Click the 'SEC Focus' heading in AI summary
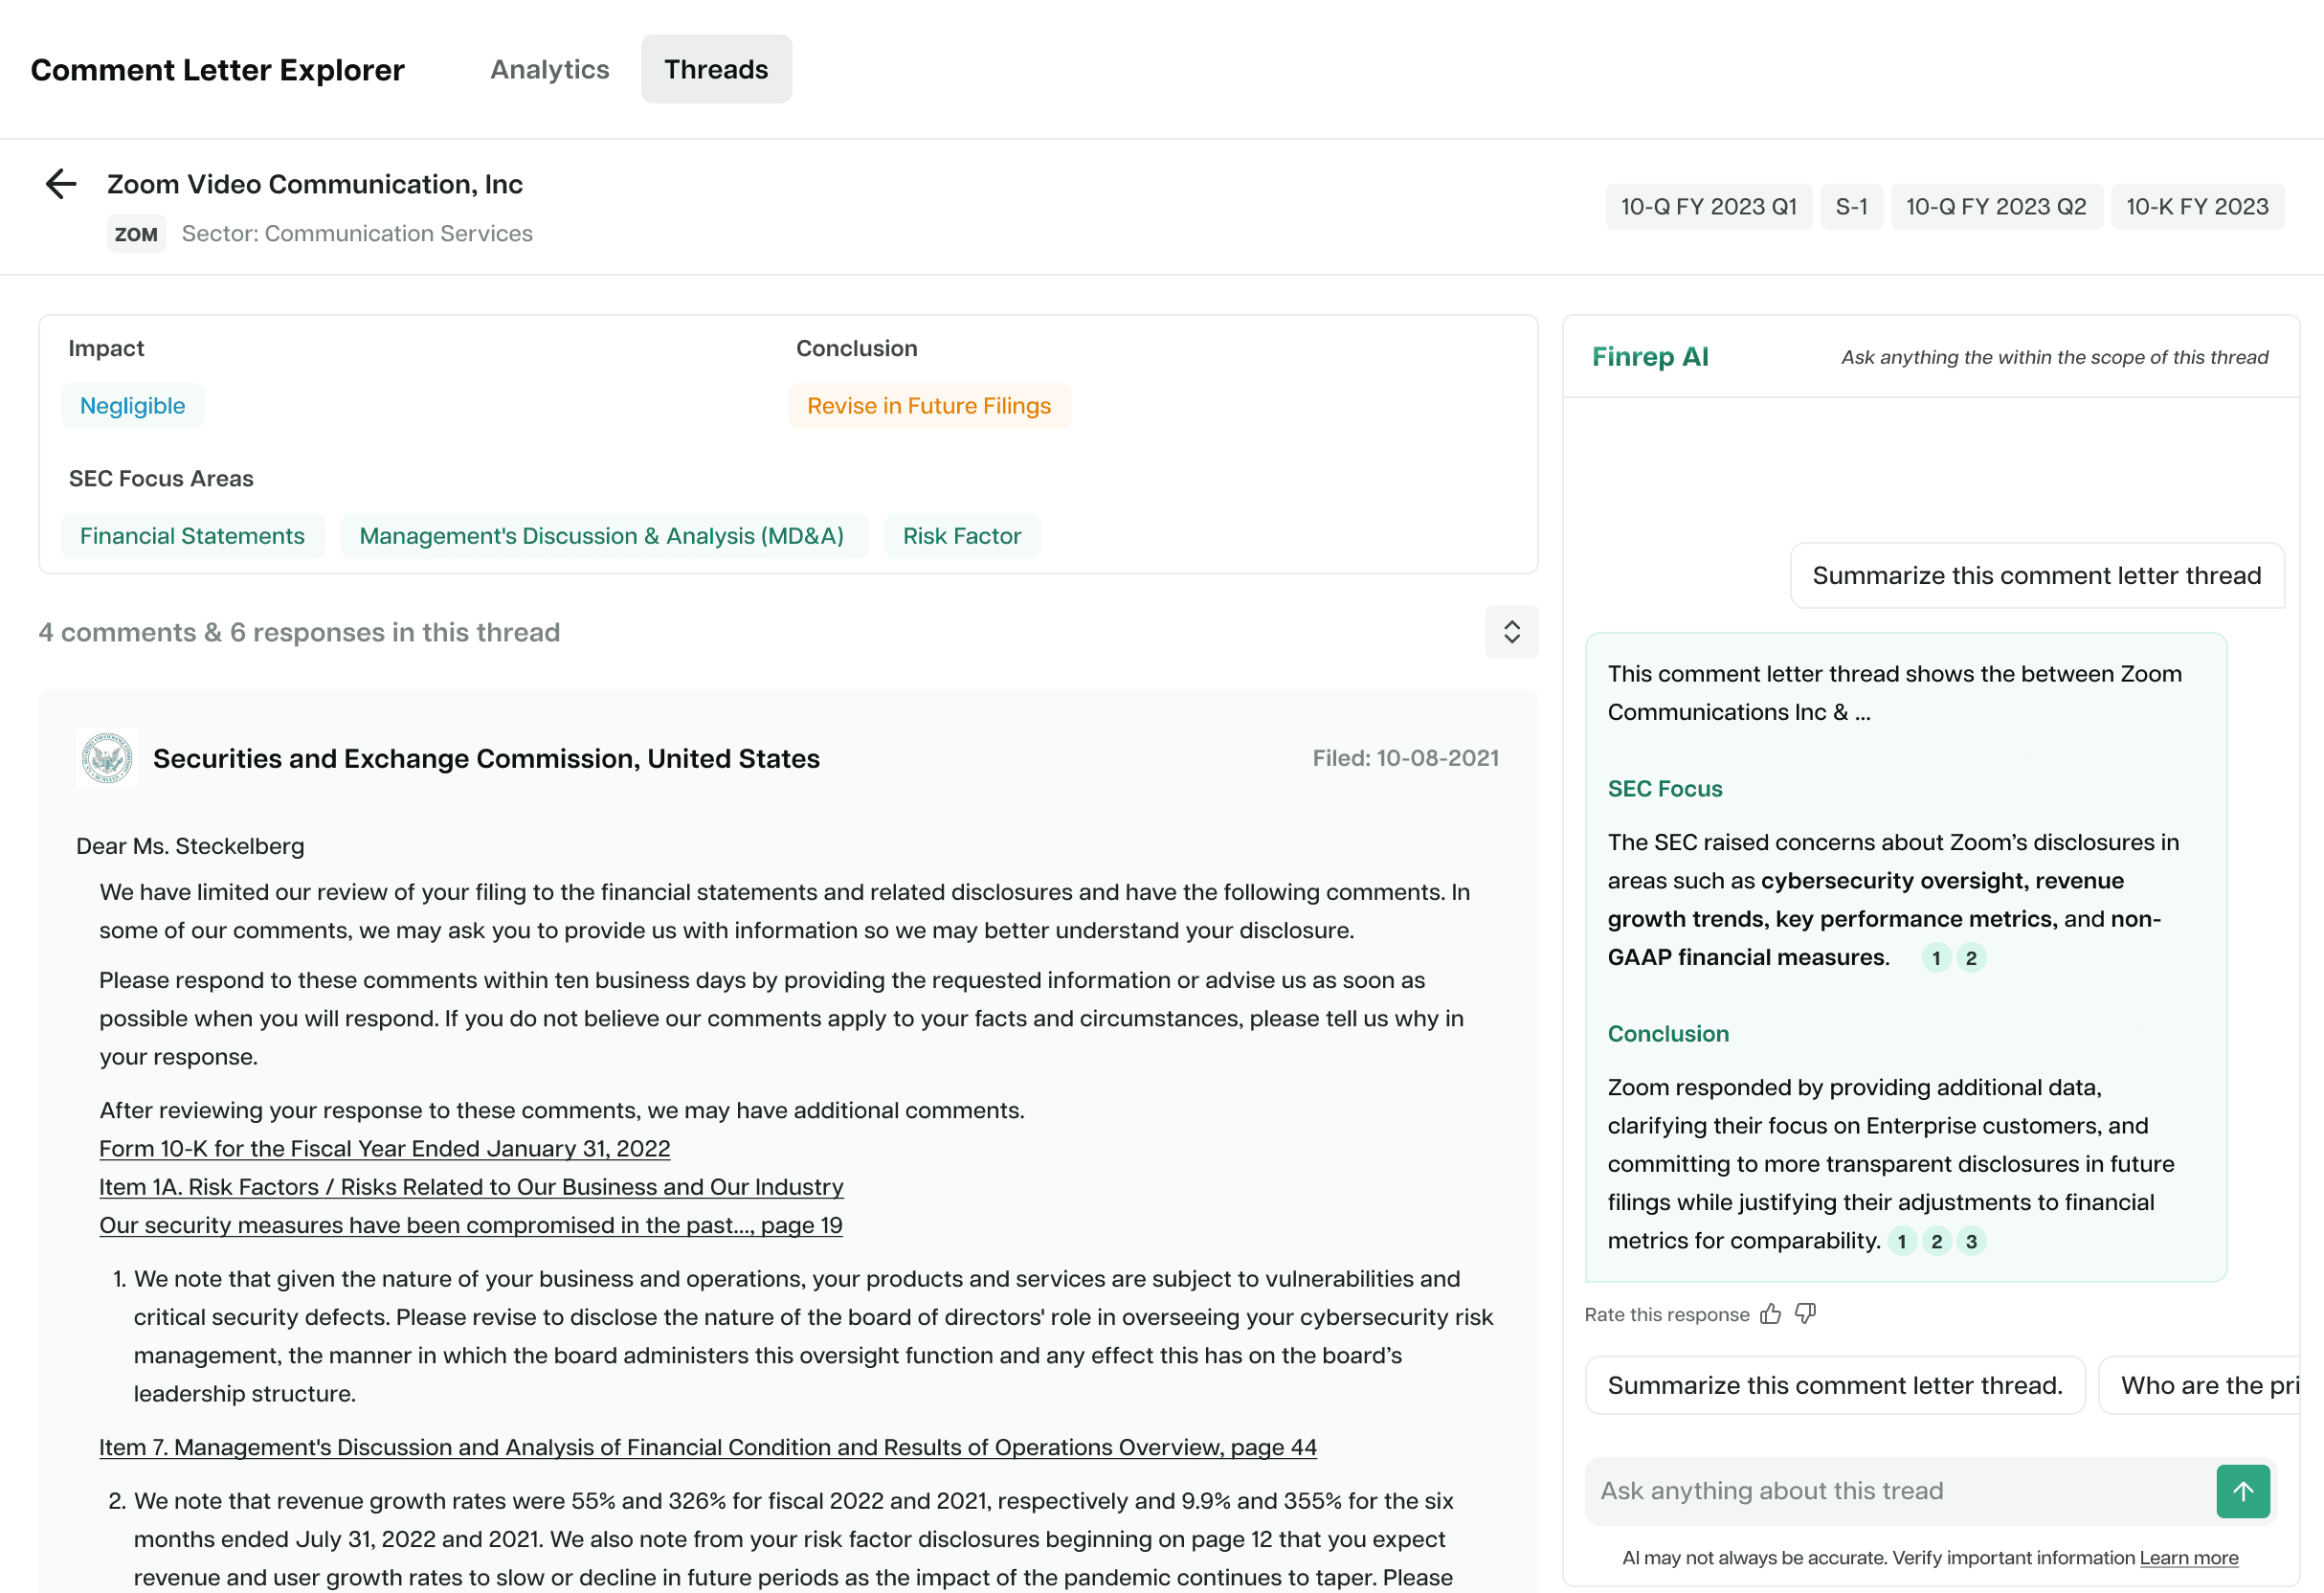Screen dimensions: 2324x1593 pos(1665,789)
